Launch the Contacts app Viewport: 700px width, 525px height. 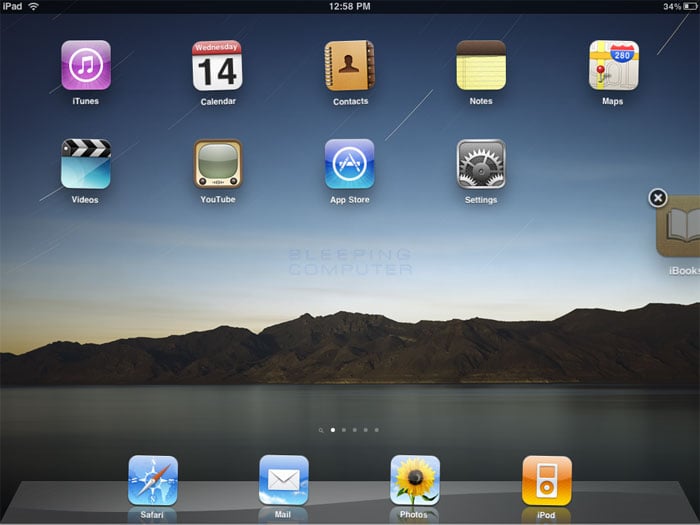point(350,66)
